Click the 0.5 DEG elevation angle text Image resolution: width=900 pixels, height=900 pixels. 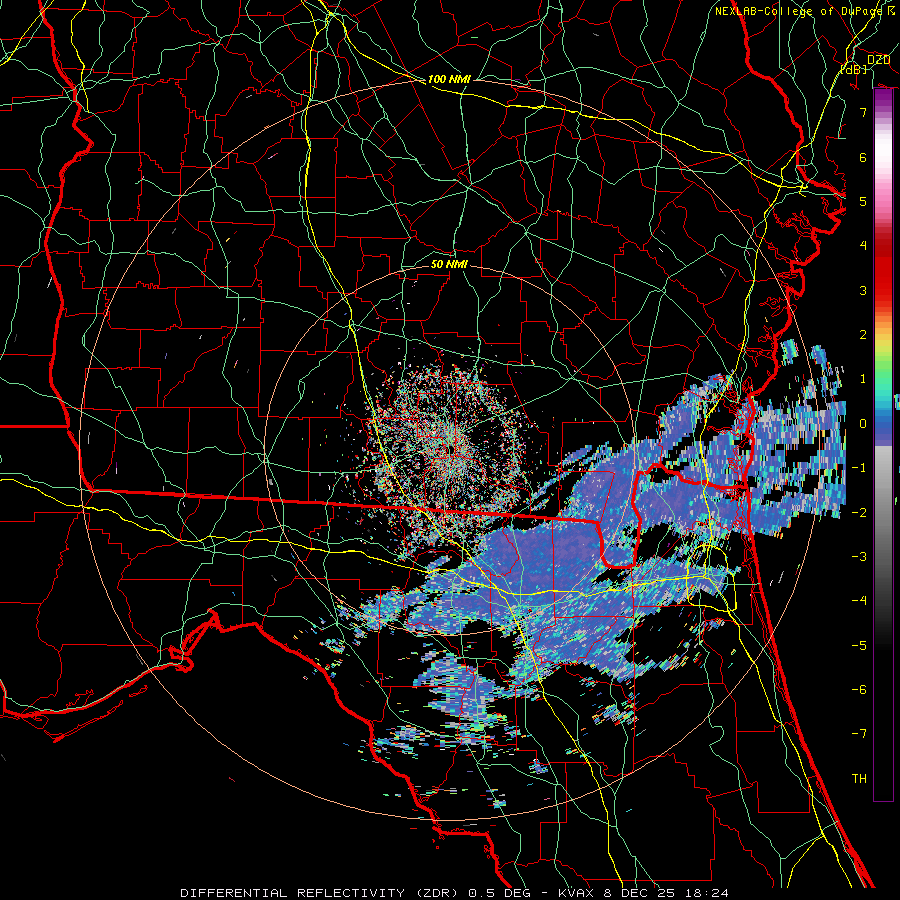coord(499,893)
